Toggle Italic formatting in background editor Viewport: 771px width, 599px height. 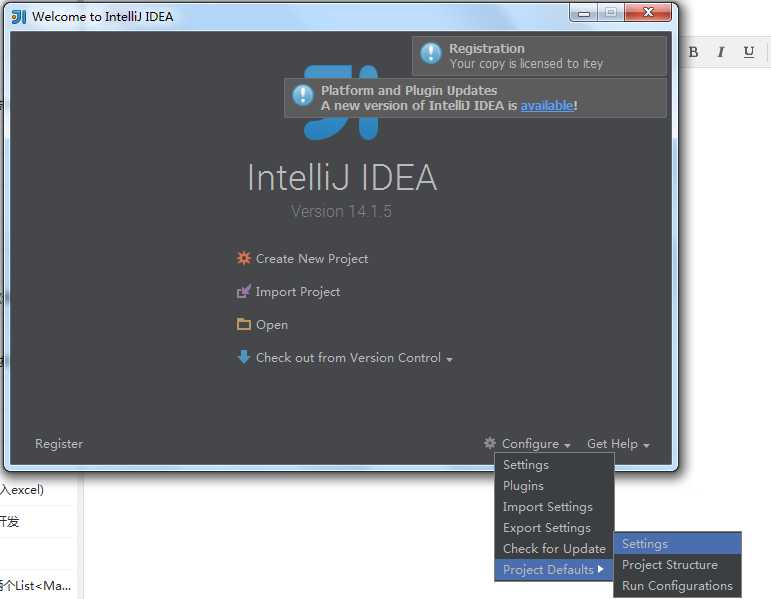[x=721, y=52]
